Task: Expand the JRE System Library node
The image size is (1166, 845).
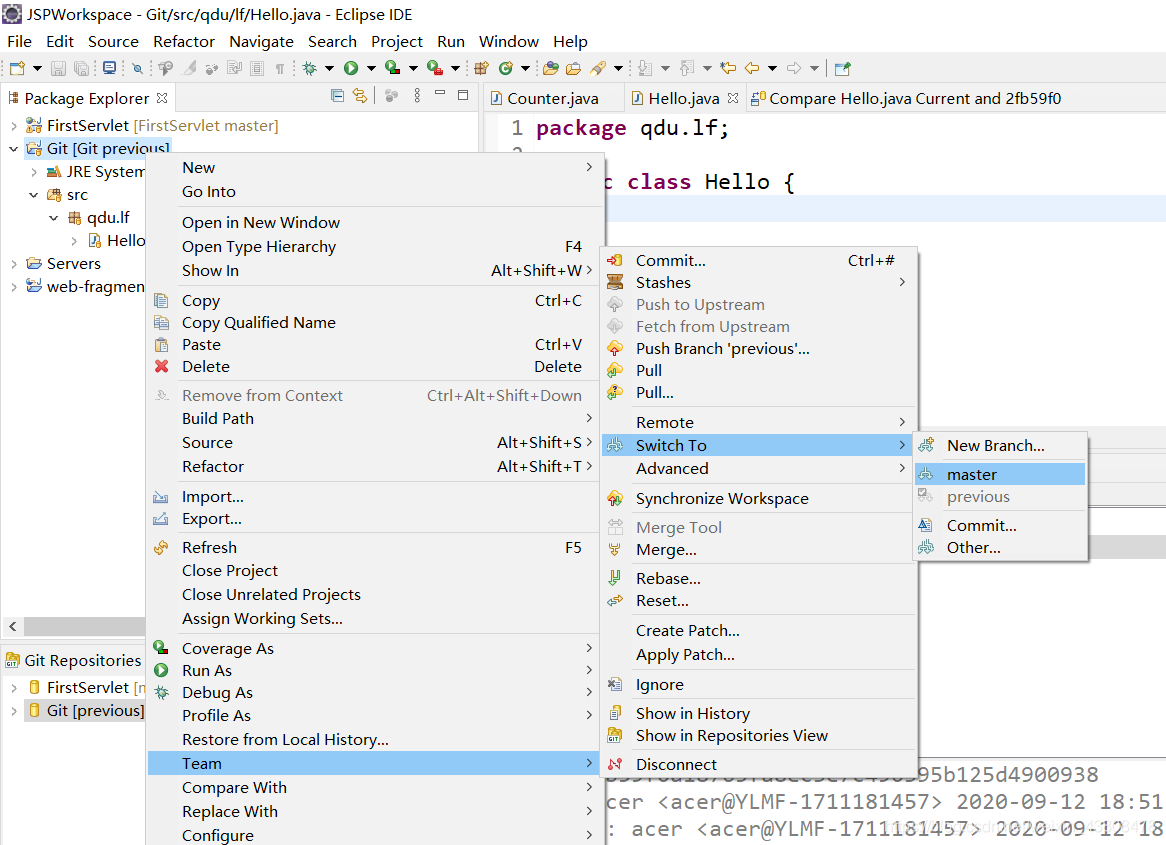Action: click(x=34, y=172)
